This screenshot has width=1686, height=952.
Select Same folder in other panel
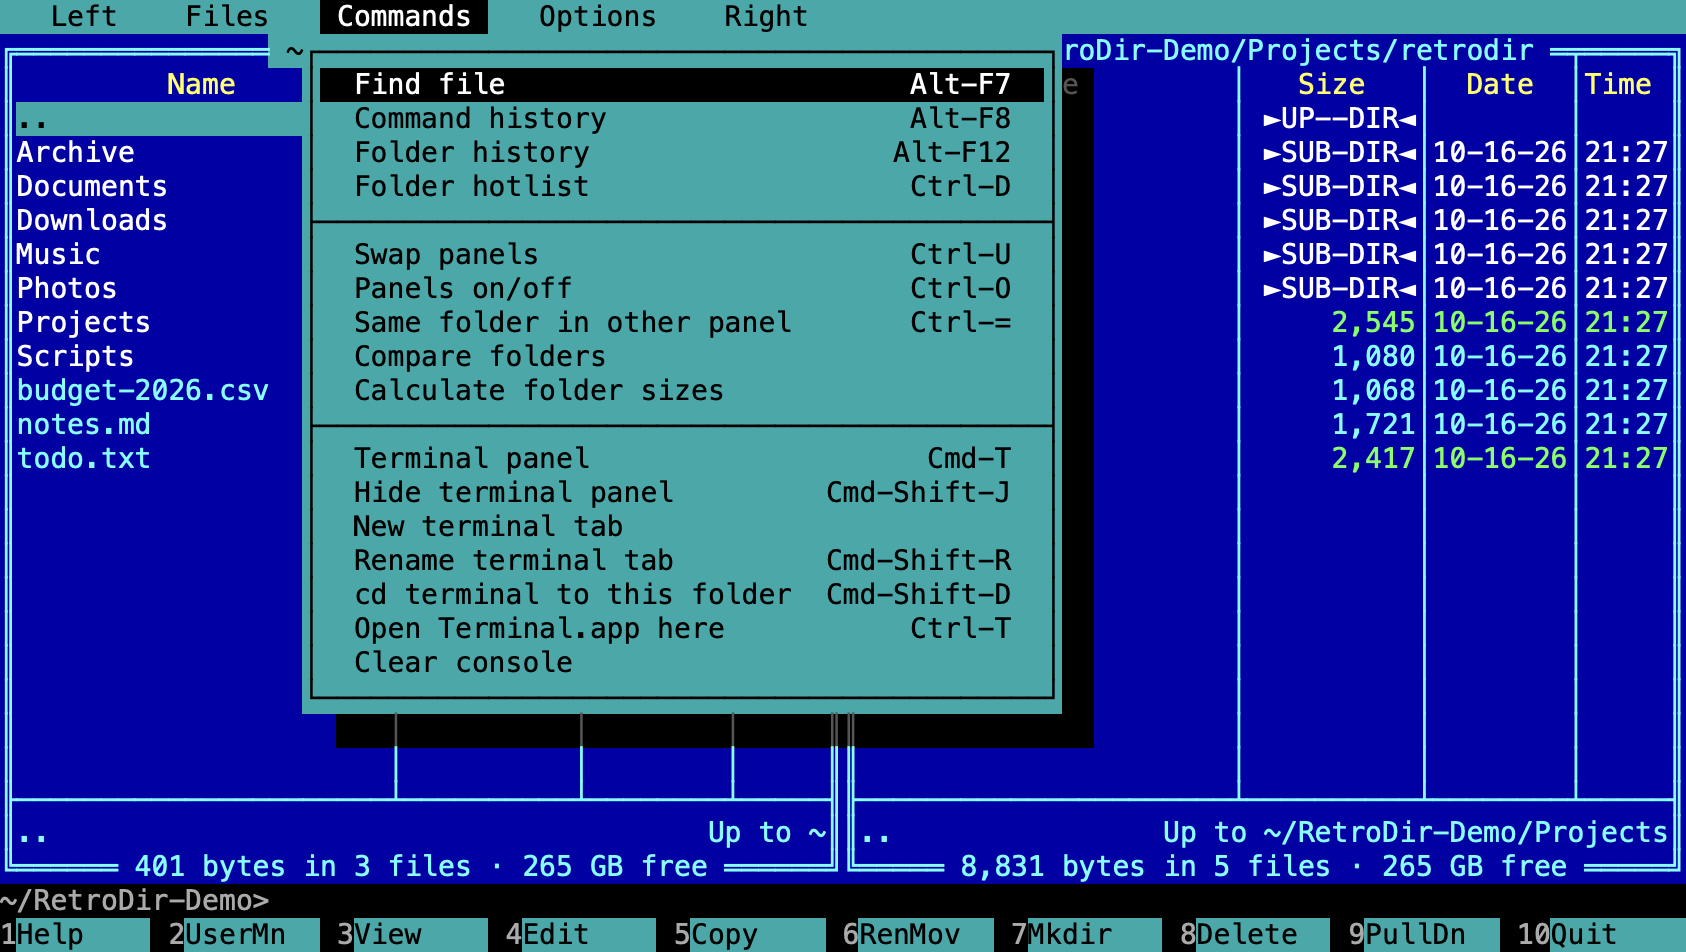tap(682, 322)
